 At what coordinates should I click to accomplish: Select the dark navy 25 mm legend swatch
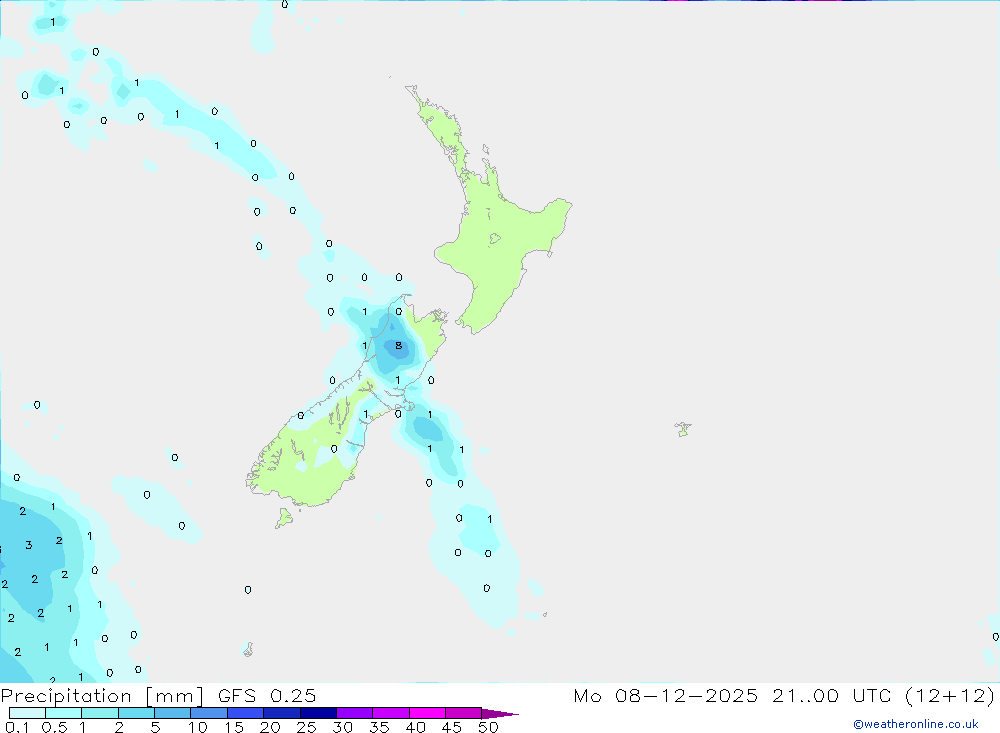tap(318, 713)
